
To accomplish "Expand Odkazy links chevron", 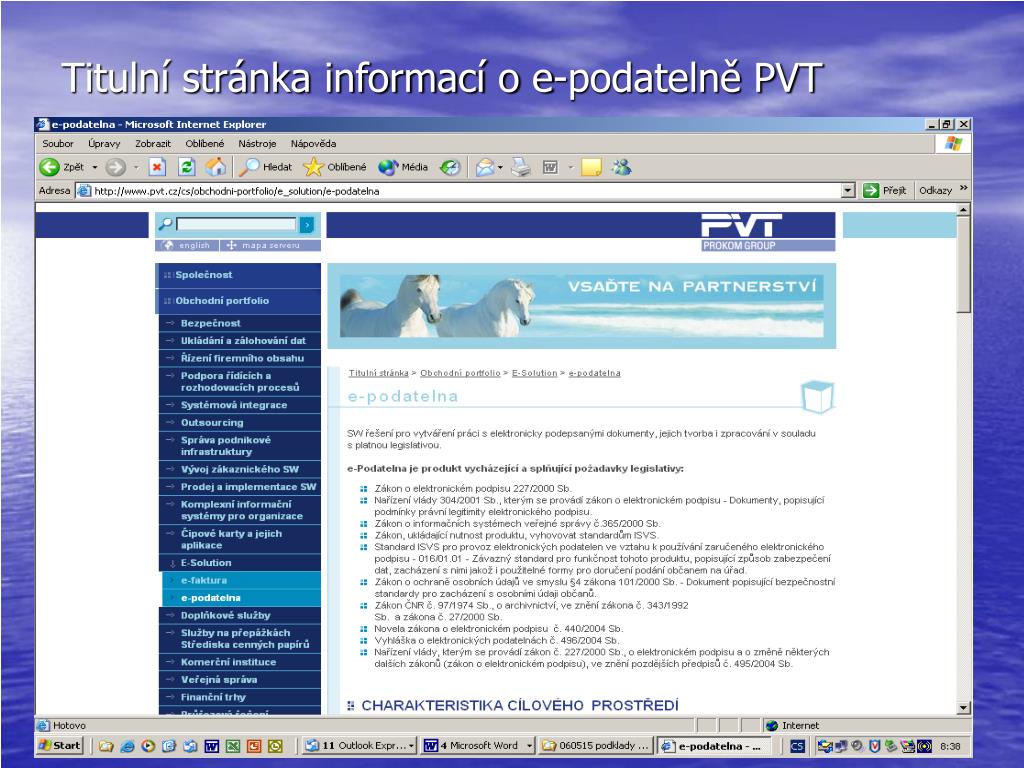I will [x=963, y=189].
